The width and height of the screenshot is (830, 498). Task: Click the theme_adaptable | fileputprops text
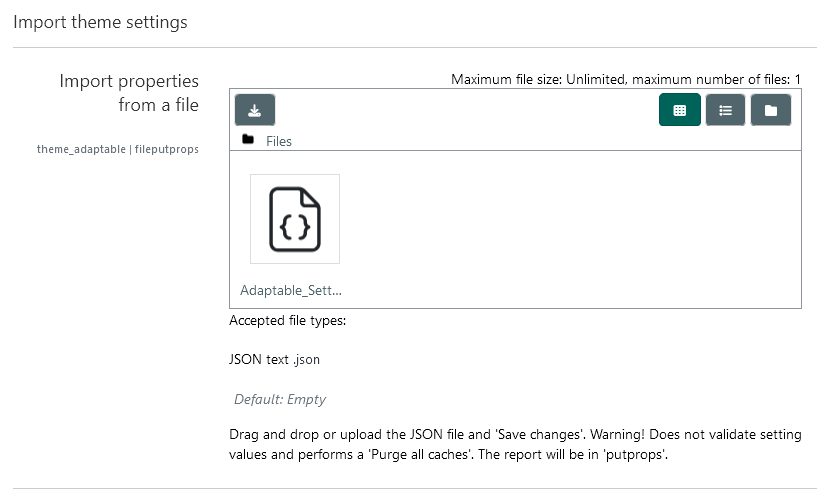click(x=118, y=149)
